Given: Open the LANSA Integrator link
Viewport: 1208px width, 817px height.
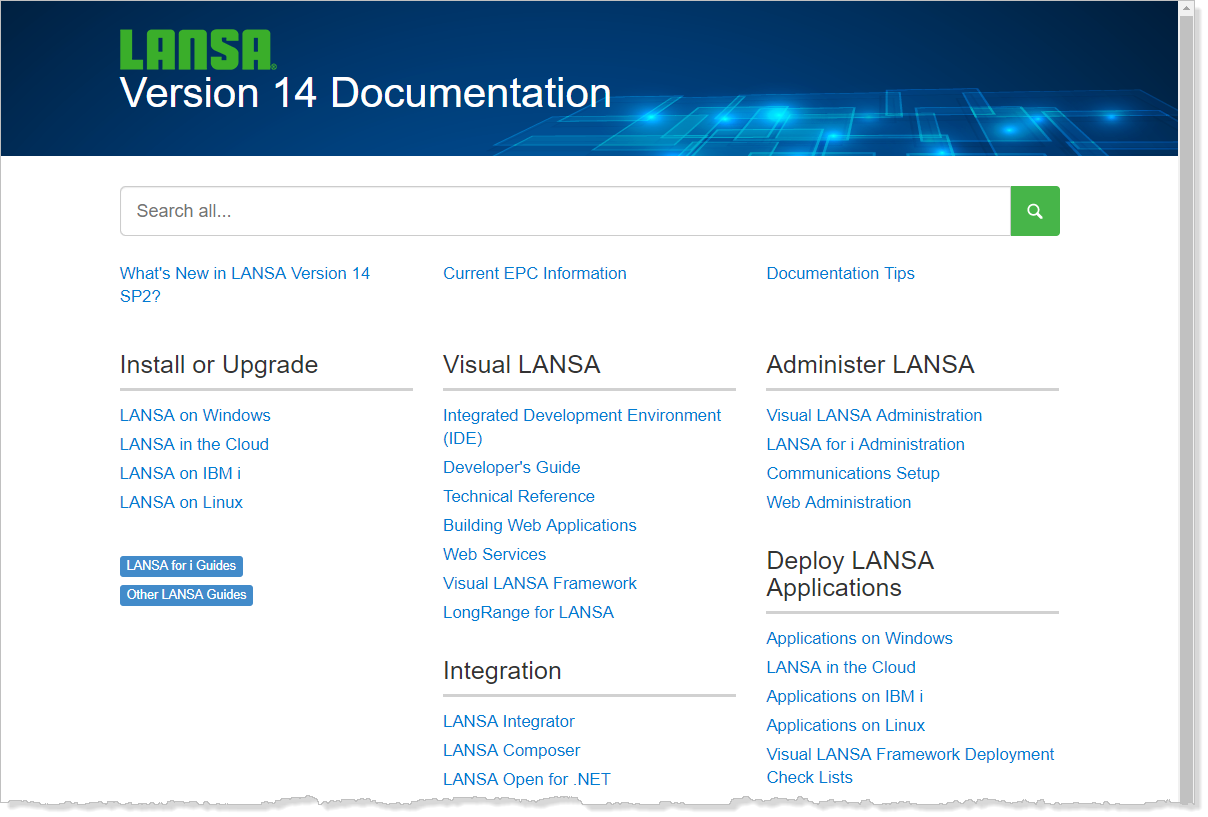Looking at the screenshot, I should pos(509,721).
